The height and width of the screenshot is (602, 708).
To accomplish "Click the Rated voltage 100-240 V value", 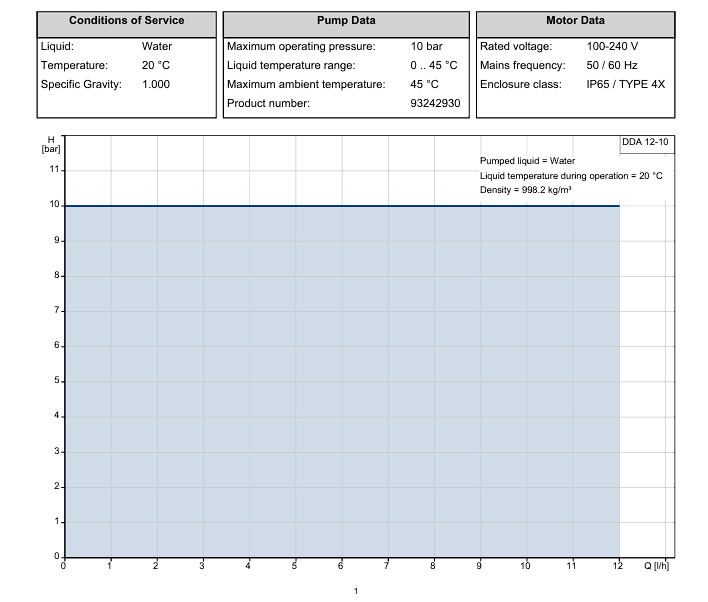I will pos(612,47).
